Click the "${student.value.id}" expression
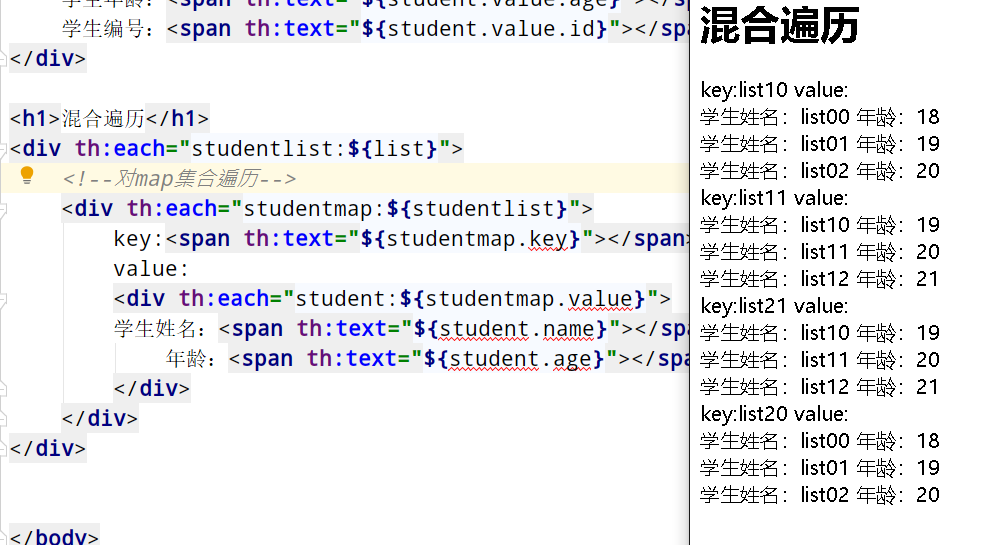The height and width of the screenshot is (545, 1001). [x=484, y=29]
